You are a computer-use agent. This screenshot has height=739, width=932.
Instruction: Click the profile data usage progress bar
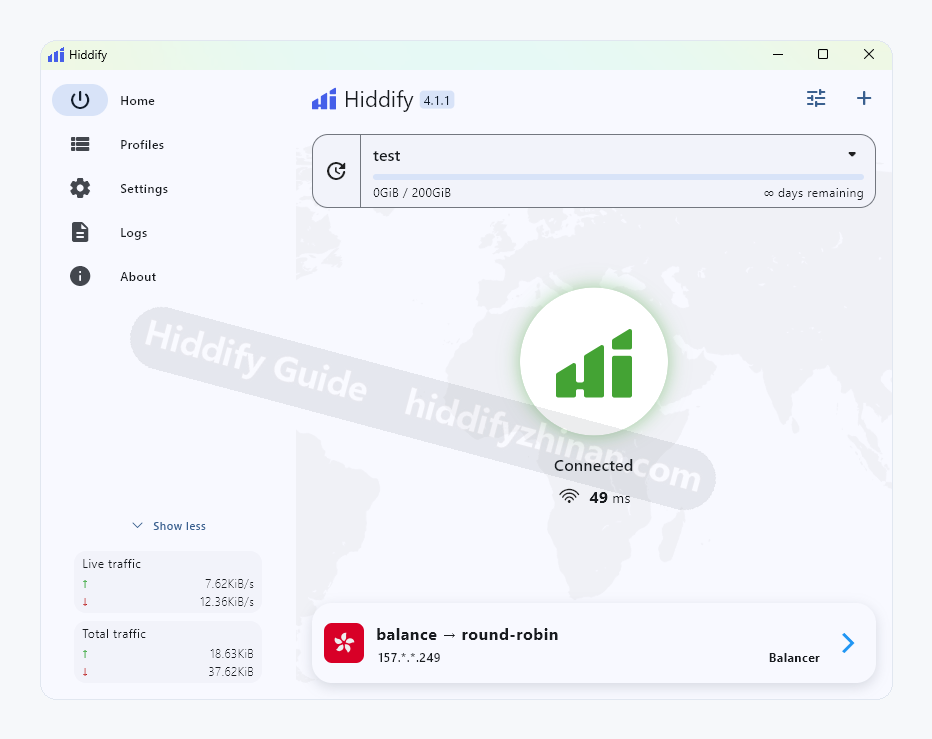pyautogui.click(x=618, y=177)
